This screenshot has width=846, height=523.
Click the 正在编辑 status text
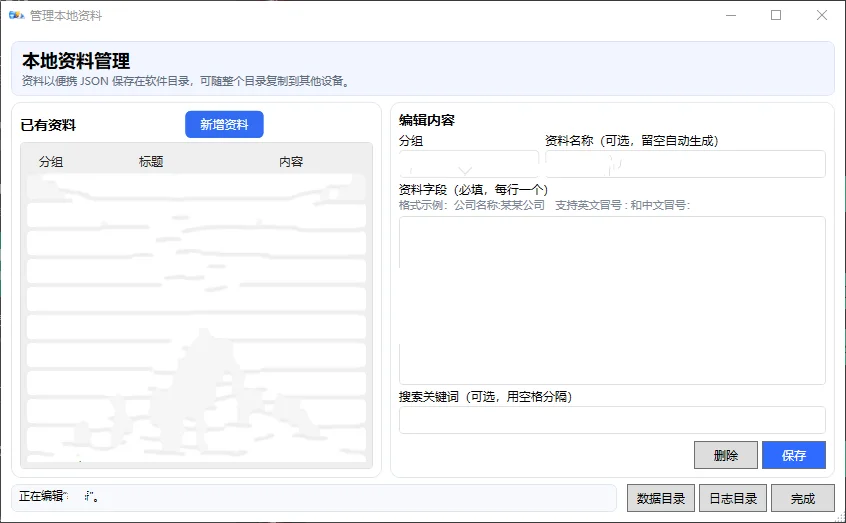[59, 496]
